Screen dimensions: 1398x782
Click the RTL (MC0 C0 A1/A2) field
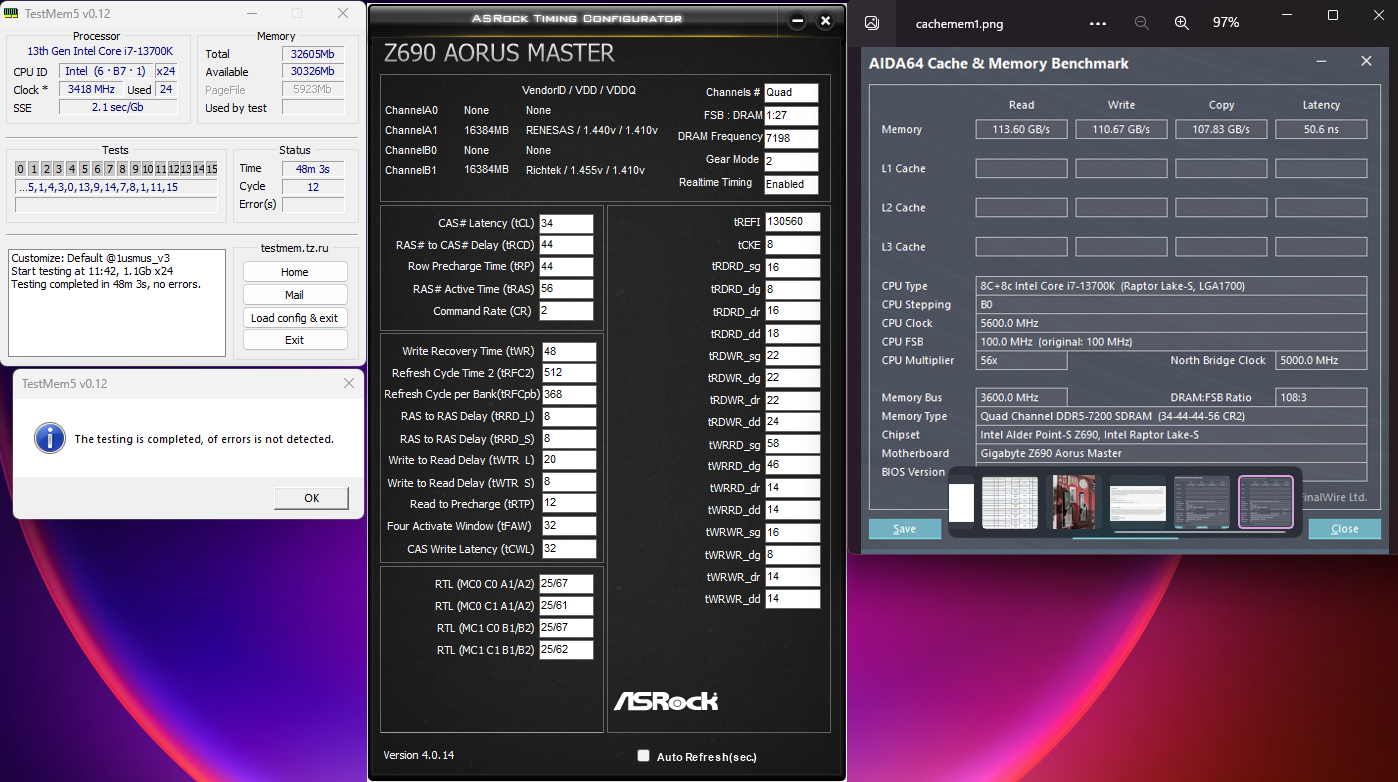566,584
